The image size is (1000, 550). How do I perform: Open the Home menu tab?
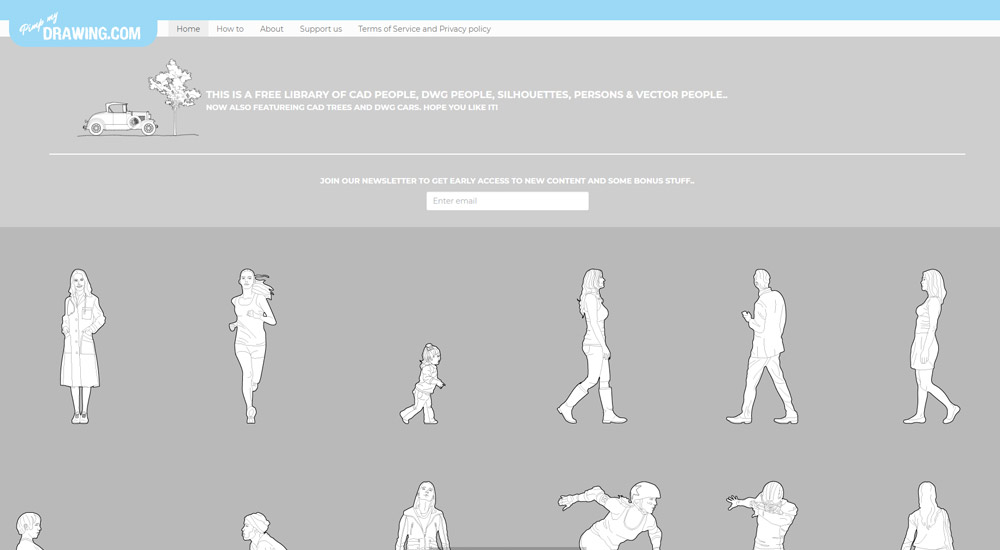click(188, 29)
